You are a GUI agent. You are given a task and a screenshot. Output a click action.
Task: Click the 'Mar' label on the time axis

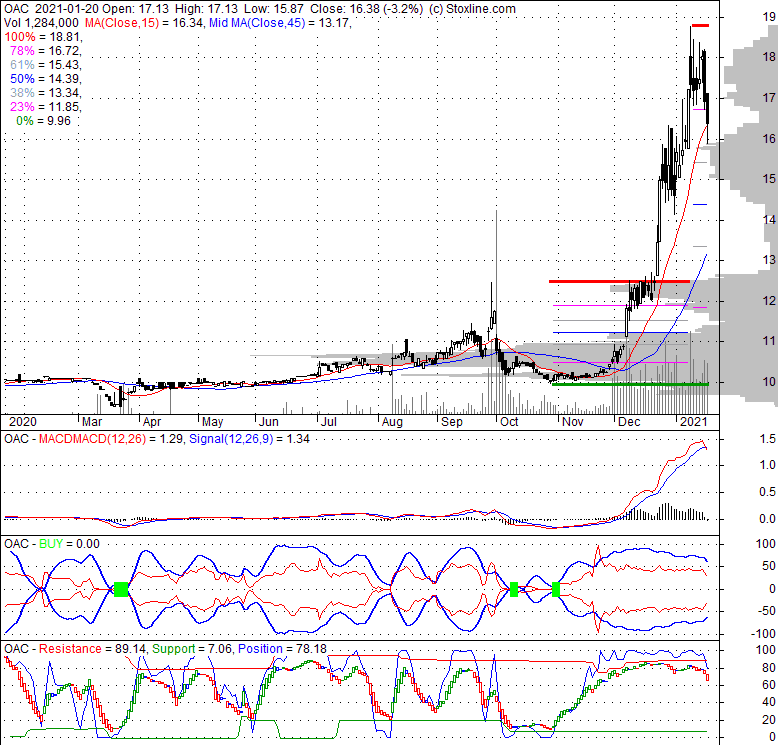tap(92, 422)
